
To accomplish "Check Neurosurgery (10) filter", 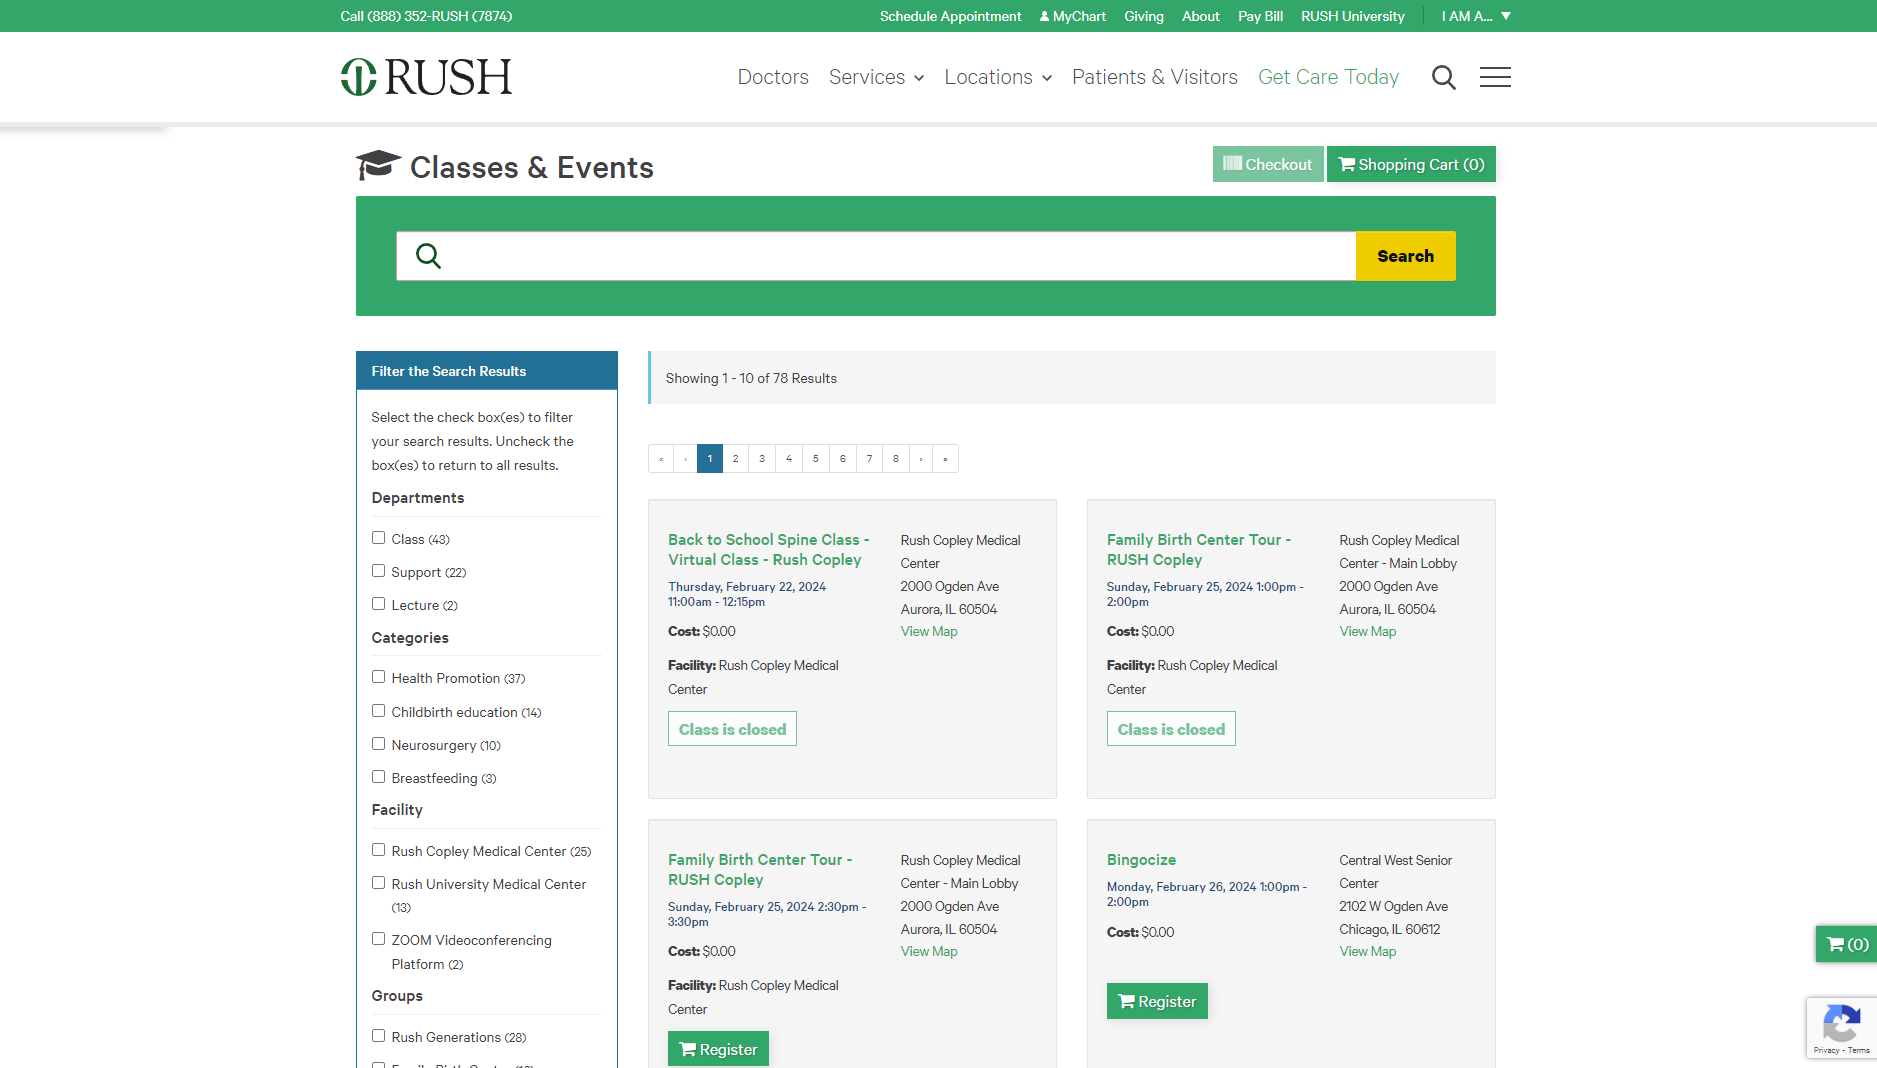I will [378, 744].
